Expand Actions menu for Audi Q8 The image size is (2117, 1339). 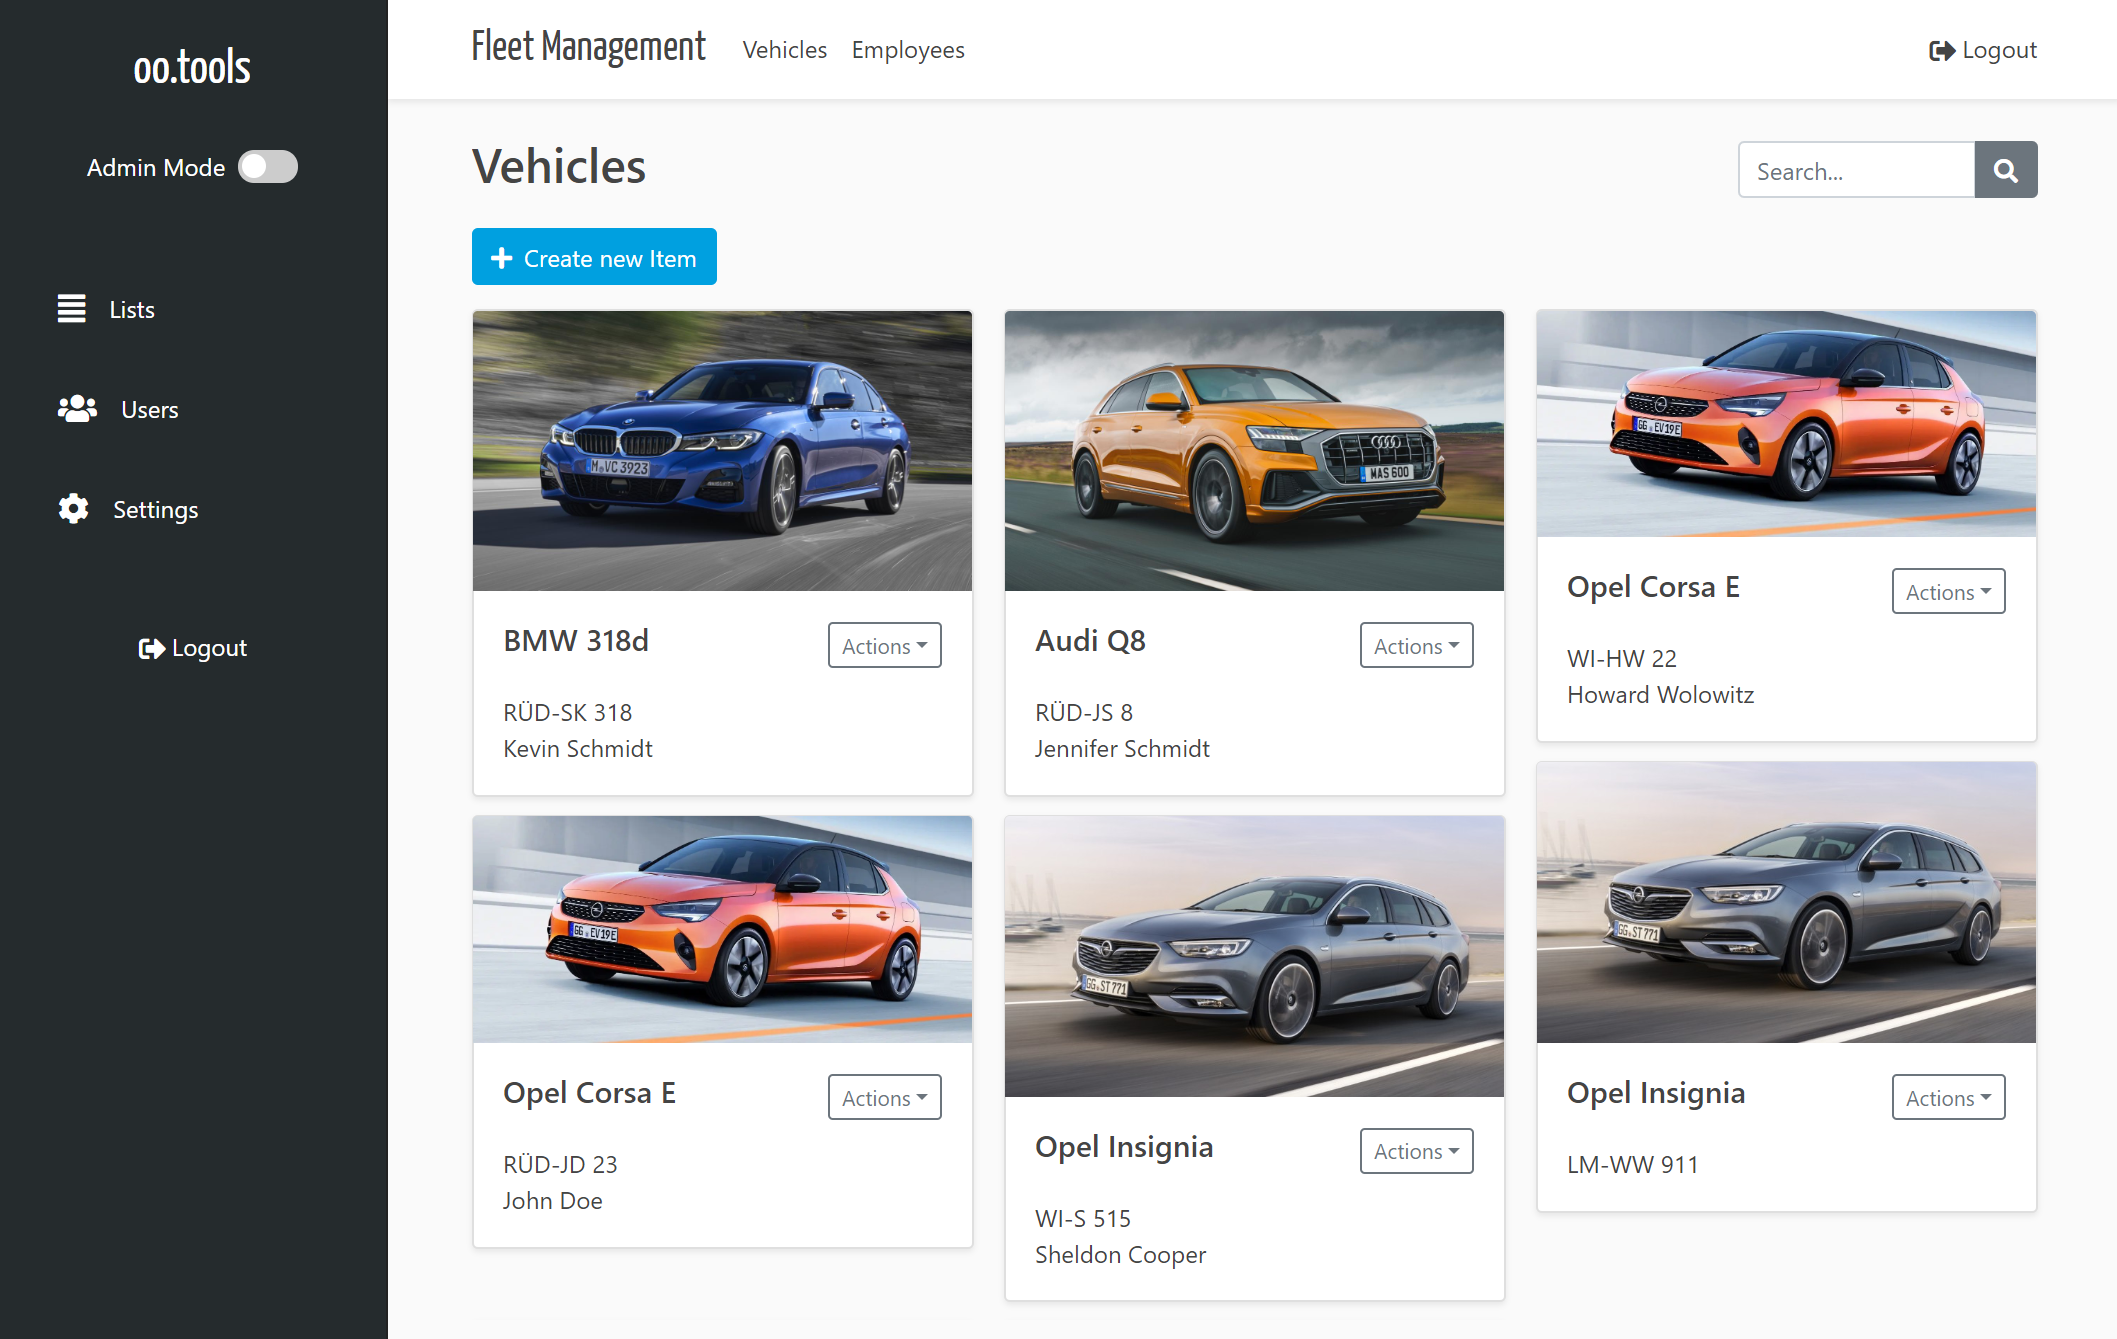[1416, 645]
